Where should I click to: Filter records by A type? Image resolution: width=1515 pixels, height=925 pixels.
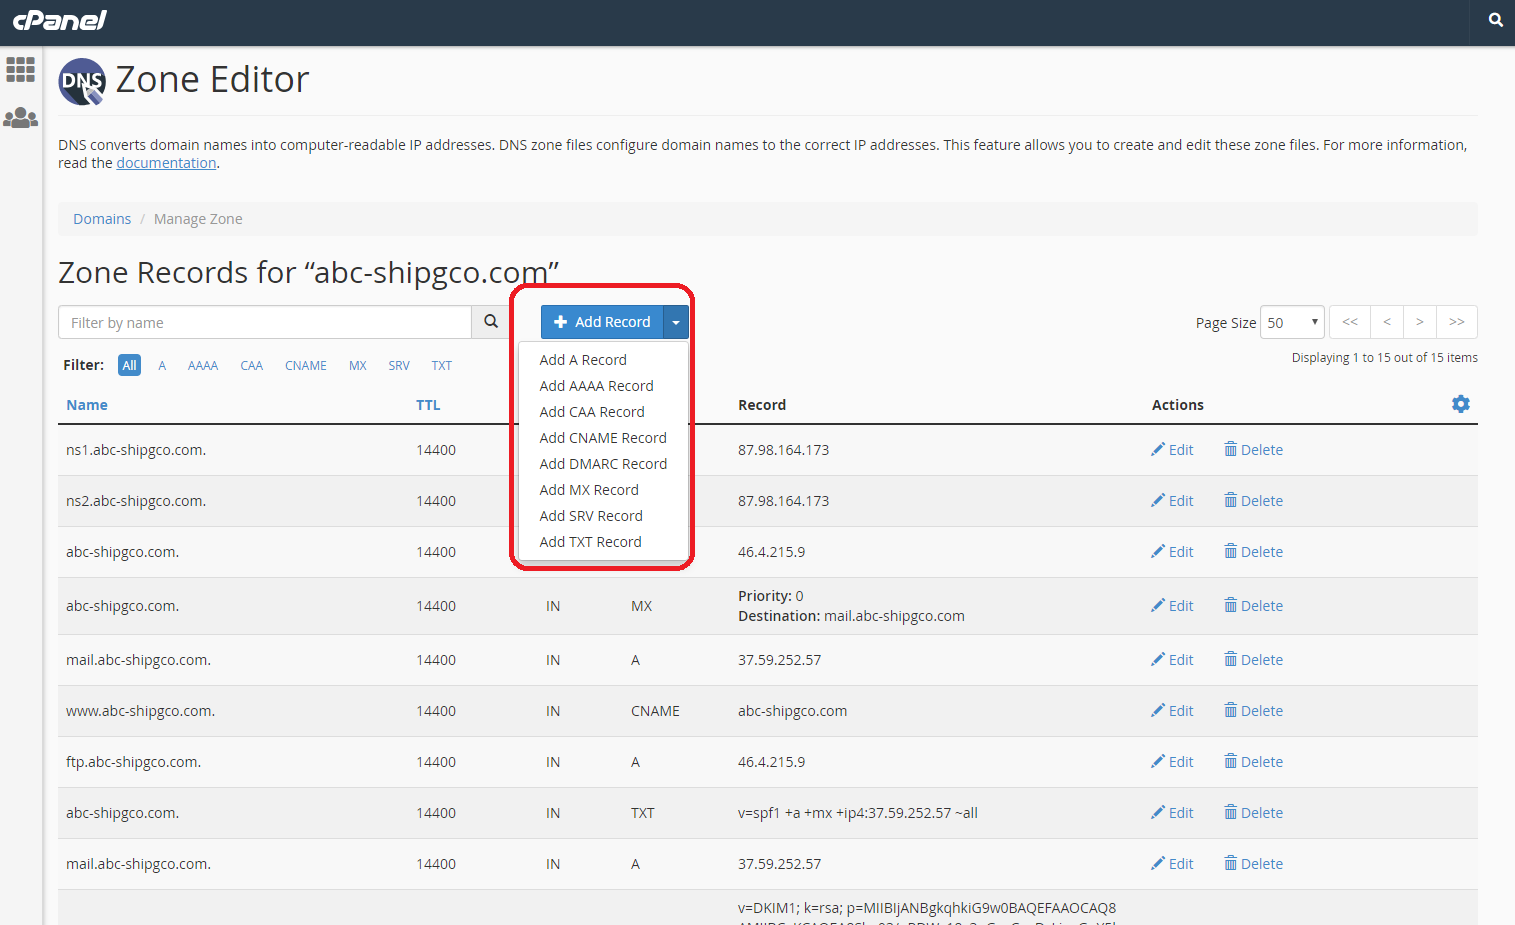(x=162, y=365)
